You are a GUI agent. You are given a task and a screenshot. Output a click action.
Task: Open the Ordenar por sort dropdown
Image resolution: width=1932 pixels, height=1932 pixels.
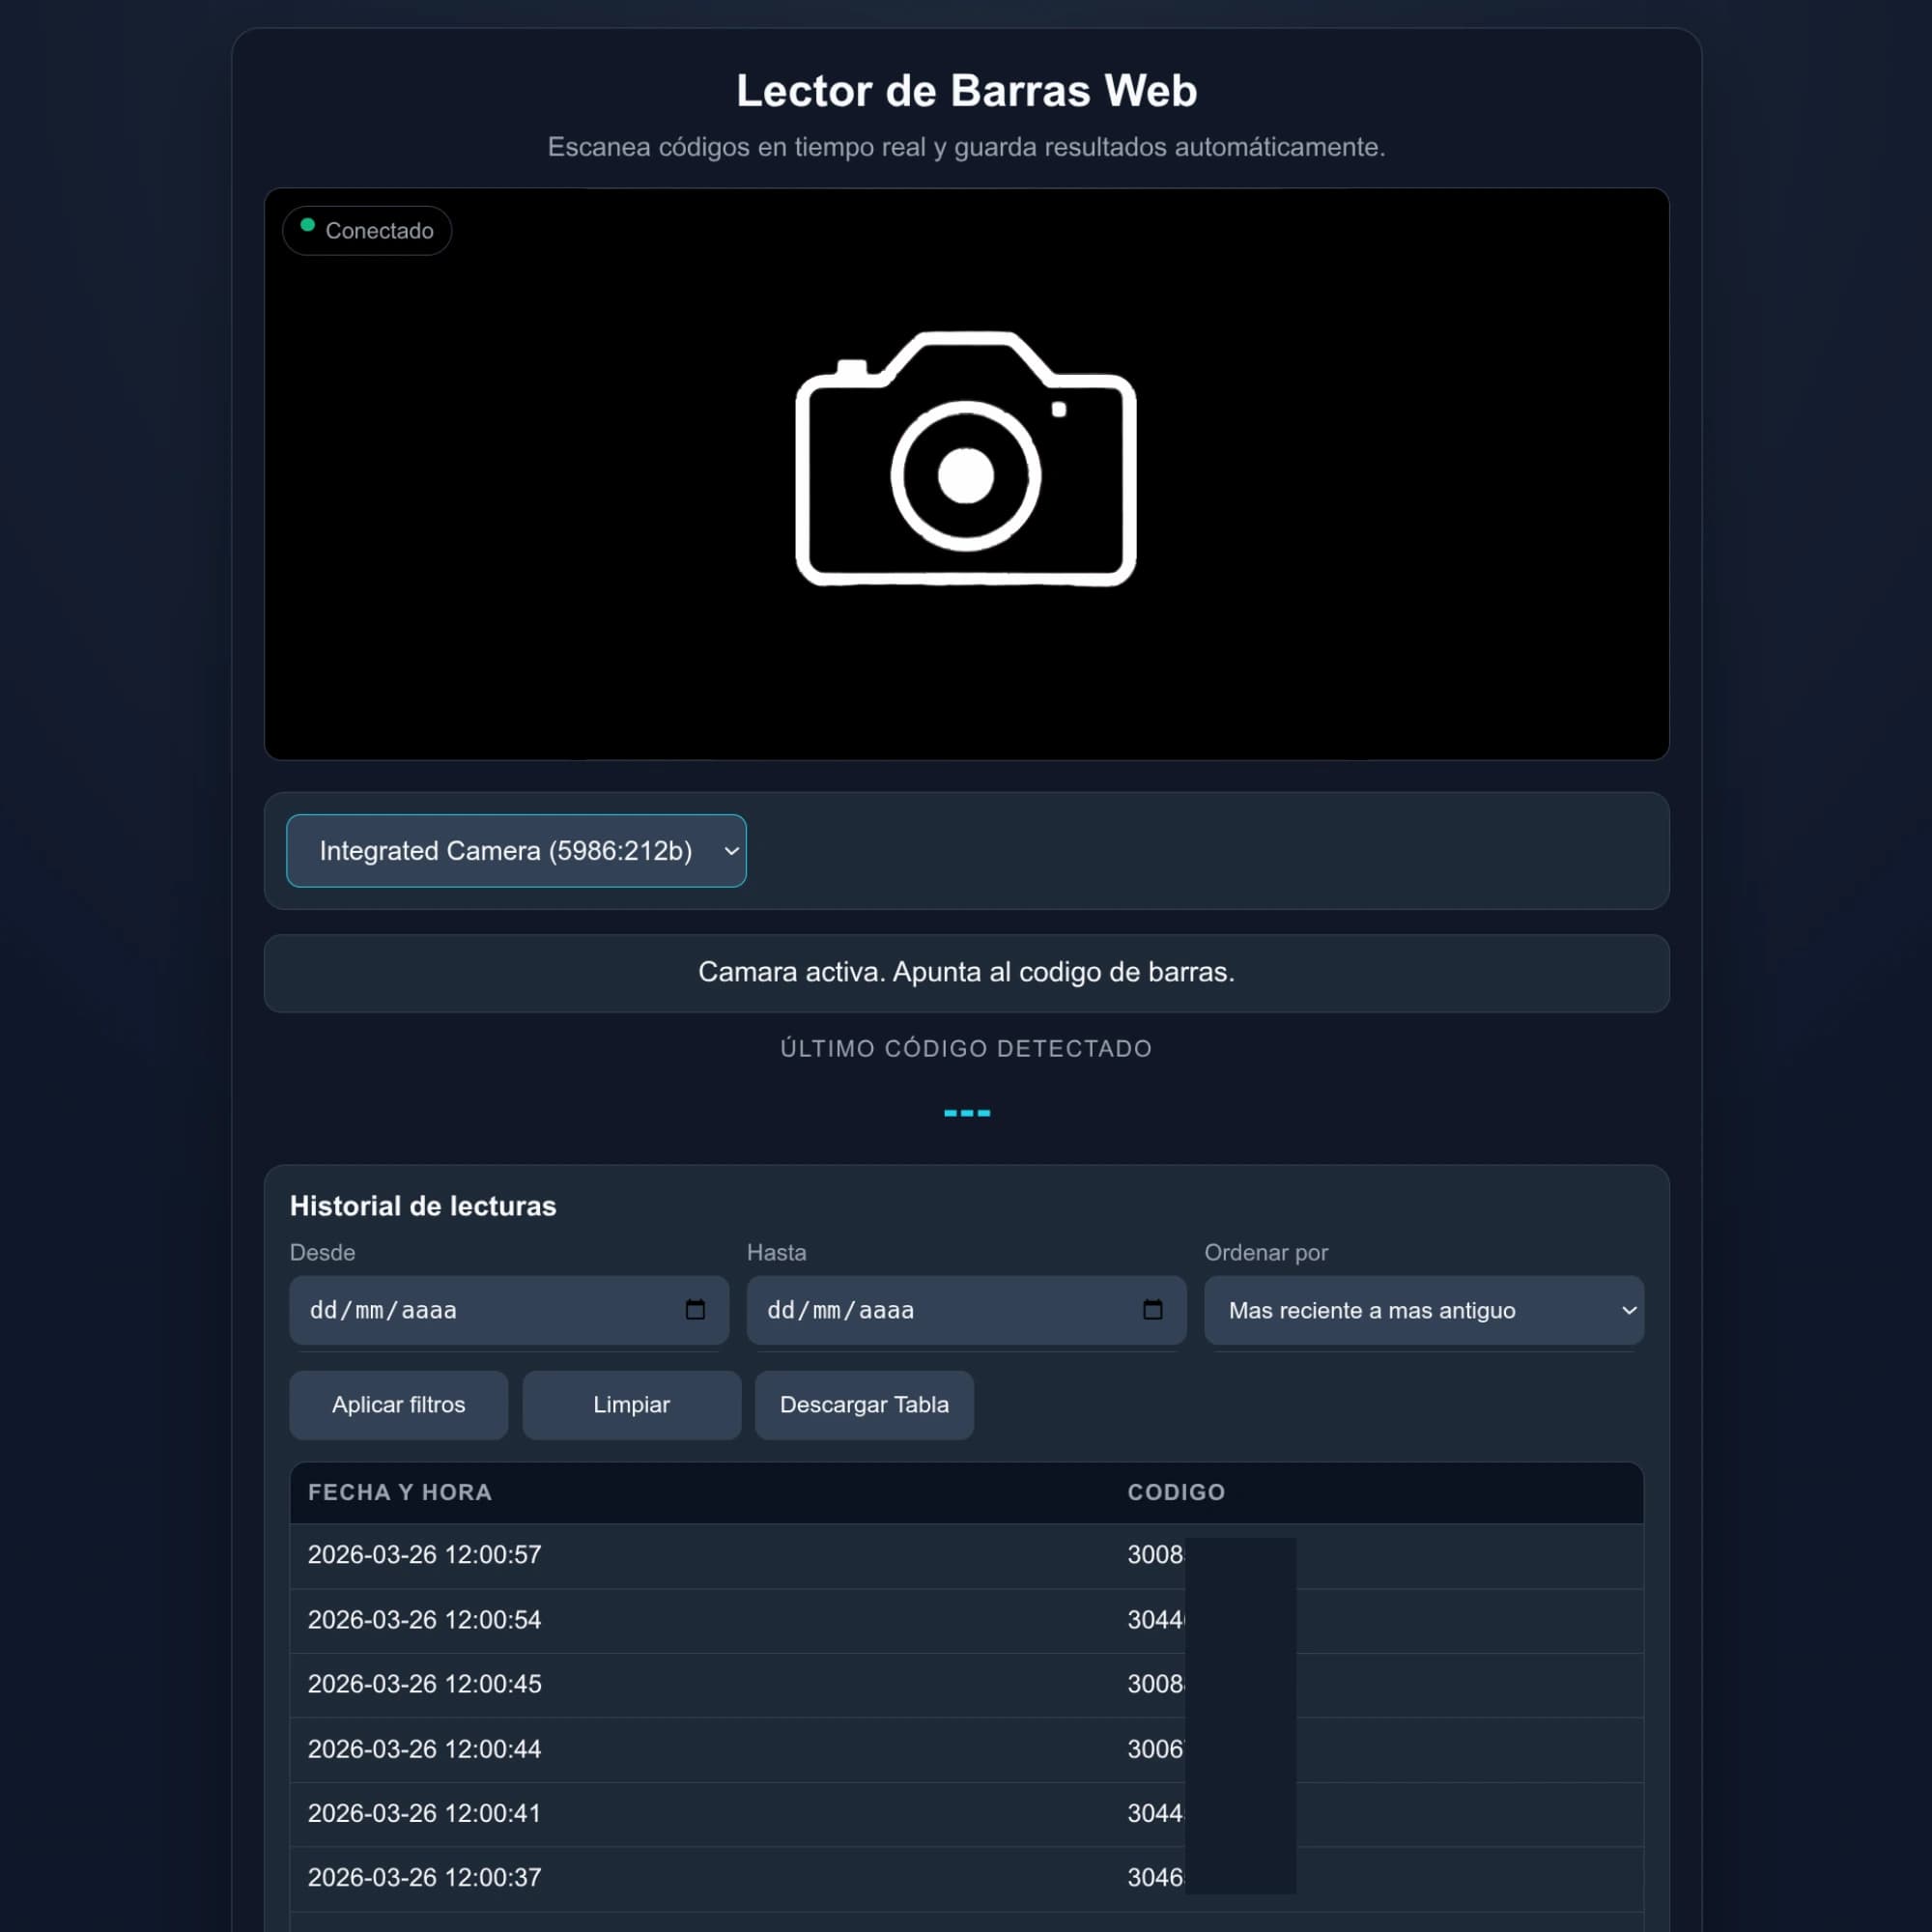click(x=1423, y=1310)
